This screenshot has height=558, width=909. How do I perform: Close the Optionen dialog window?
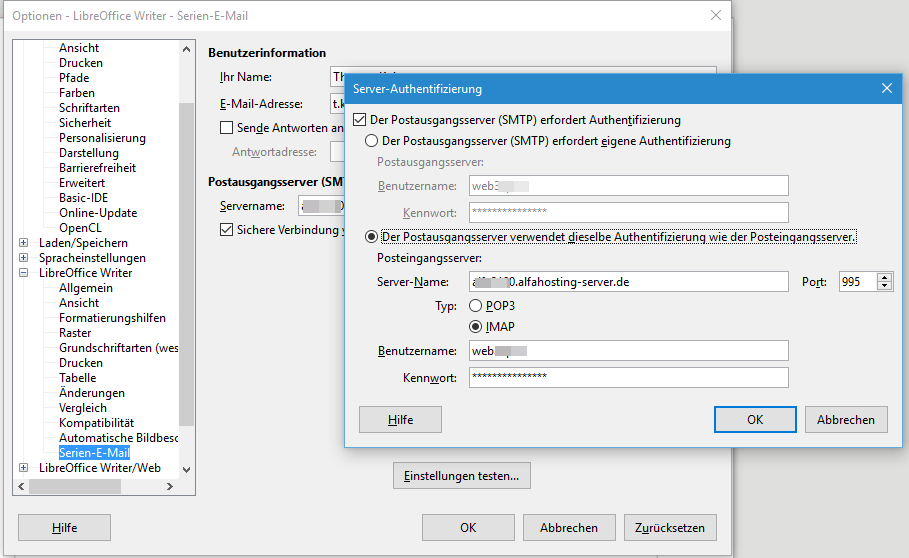[716, 16]
